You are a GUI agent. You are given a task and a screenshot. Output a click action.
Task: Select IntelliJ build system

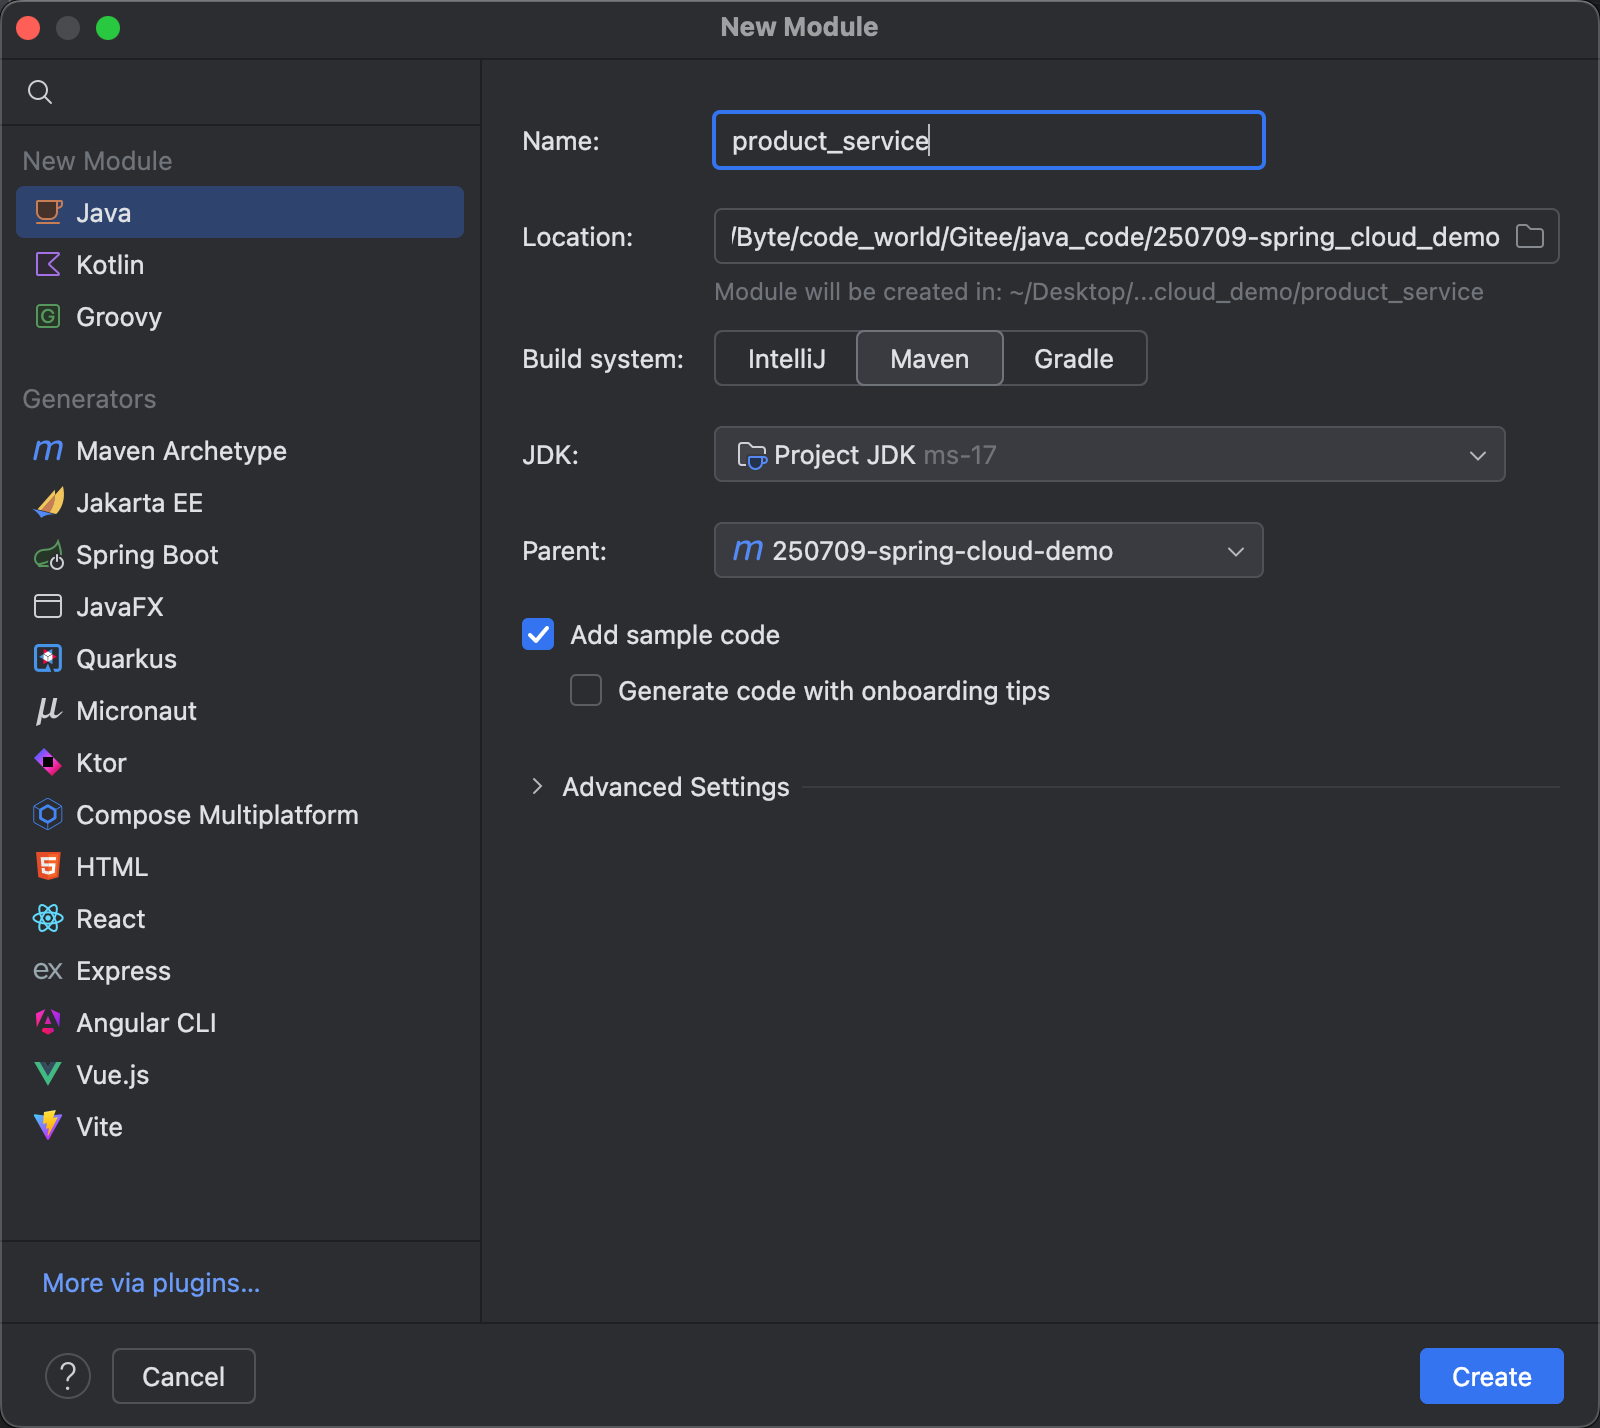786,358
